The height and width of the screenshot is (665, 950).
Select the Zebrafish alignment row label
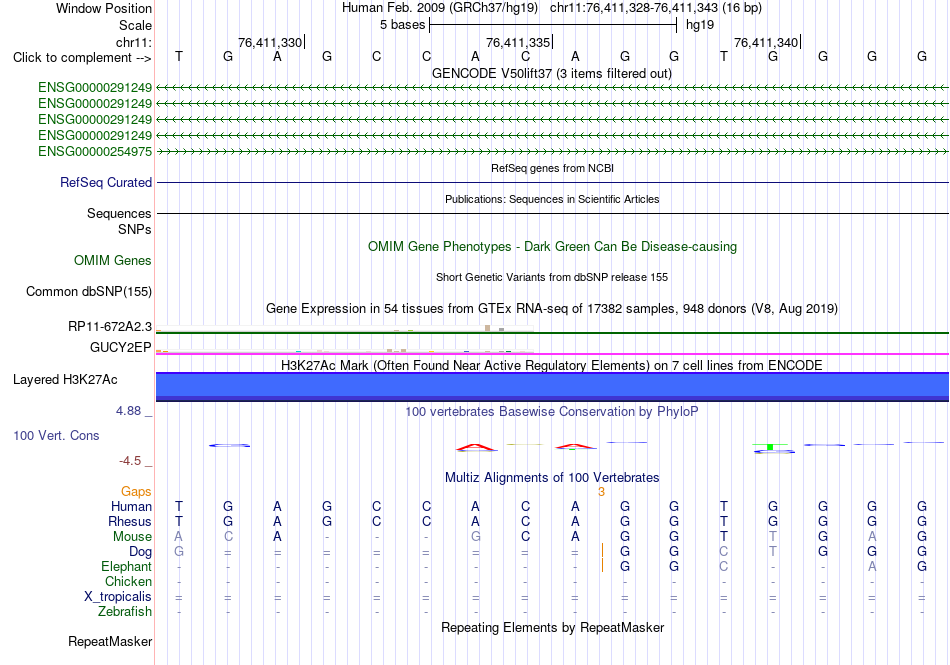(x=125, y=611)
